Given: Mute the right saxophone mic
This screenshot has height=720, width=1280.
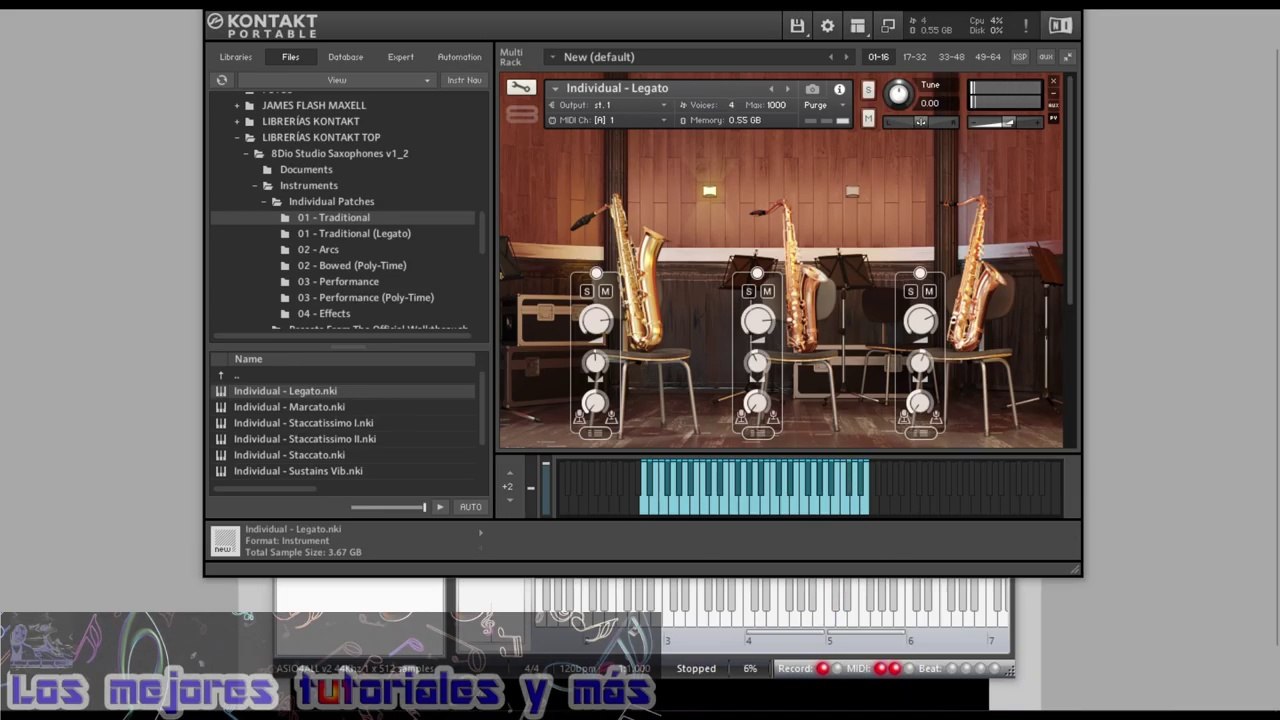Looking at the screenshot, I should tap(929, 291).
